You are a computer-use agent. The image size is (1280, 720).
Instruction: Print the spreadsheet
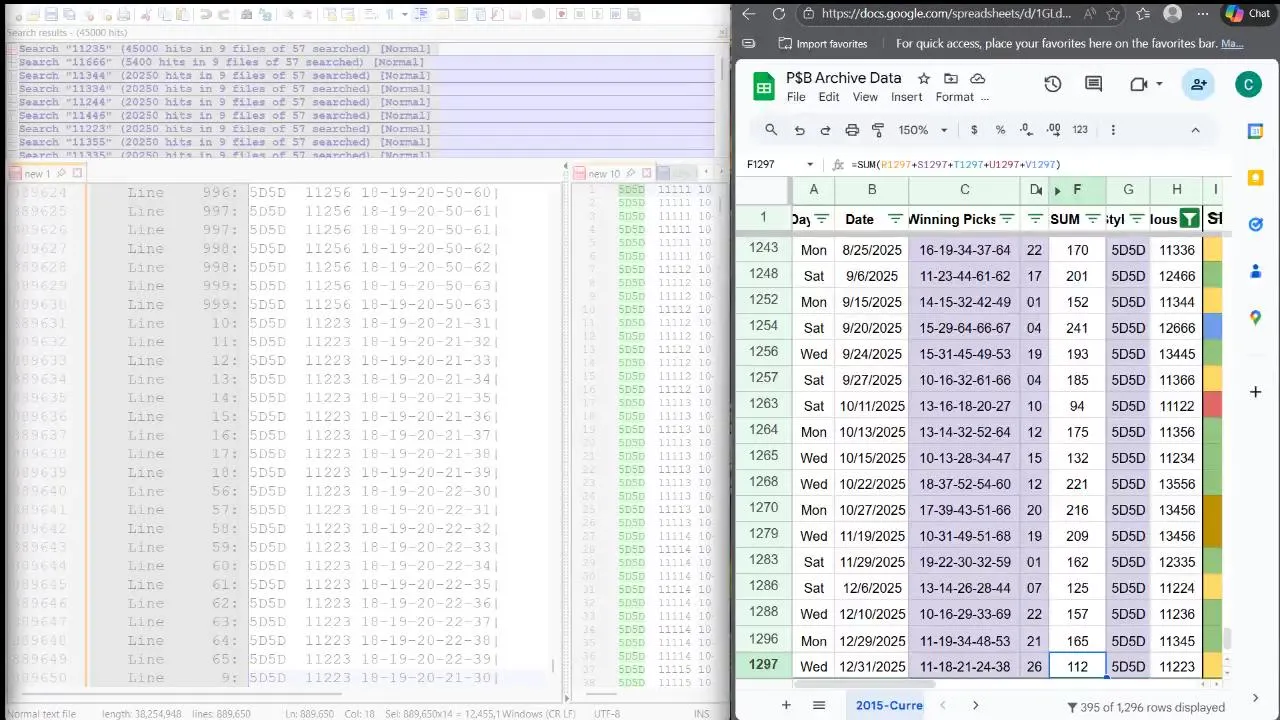[852, 130]
